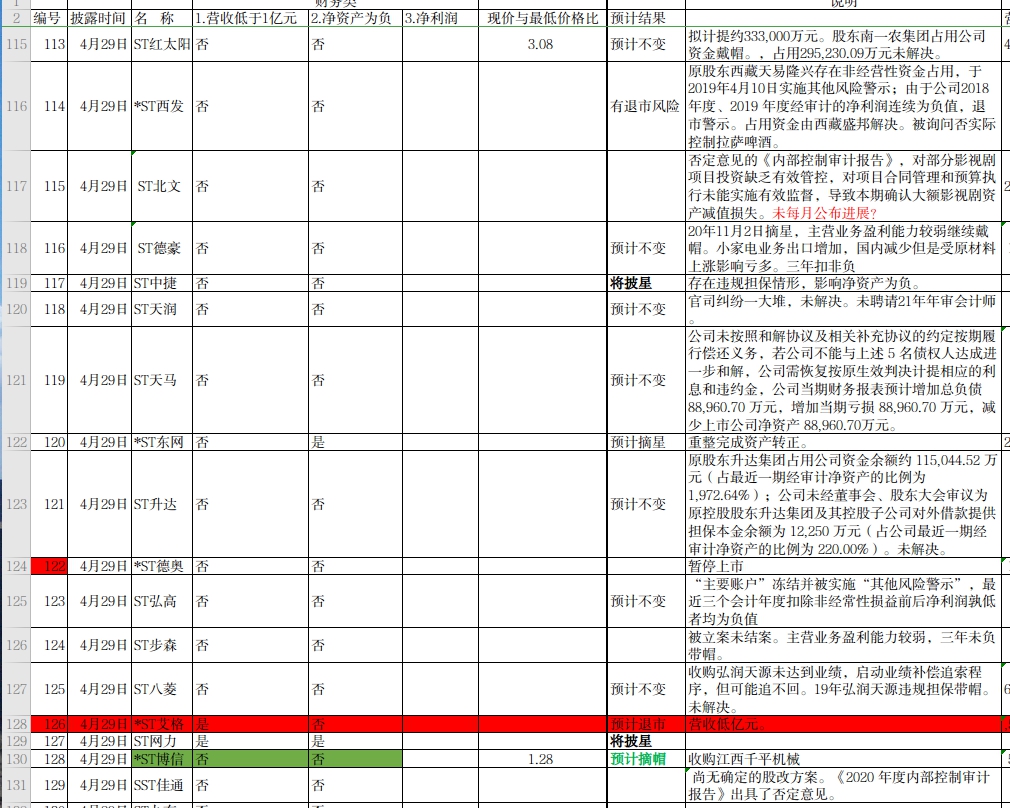Select 暂停上市 note cell
1010x808 pixels.
(x=843, y=566)
